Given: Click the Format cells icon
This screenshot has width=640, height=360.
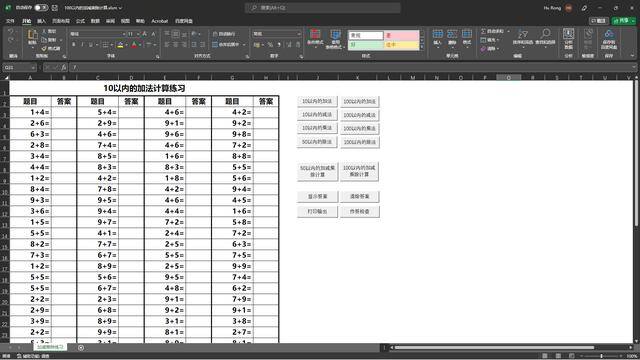Looking at the screenshot, I should [467, 34].
